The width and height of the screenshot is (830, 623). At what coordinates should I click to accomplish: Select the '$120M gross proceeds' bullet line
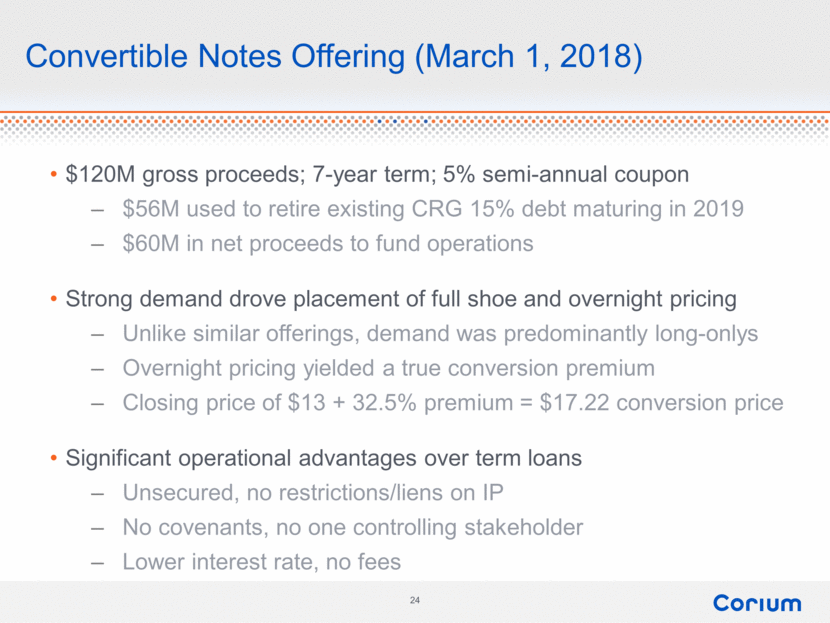pyautogui.click(x=376, y=175)
